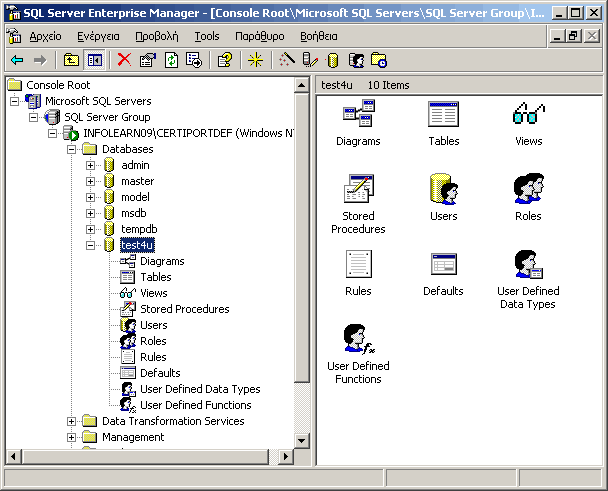Image resolution: width=608 pixels, height=491 pixels.
Task: Select Diagrams under test4u in tree
Action: (x=162, y=261)
